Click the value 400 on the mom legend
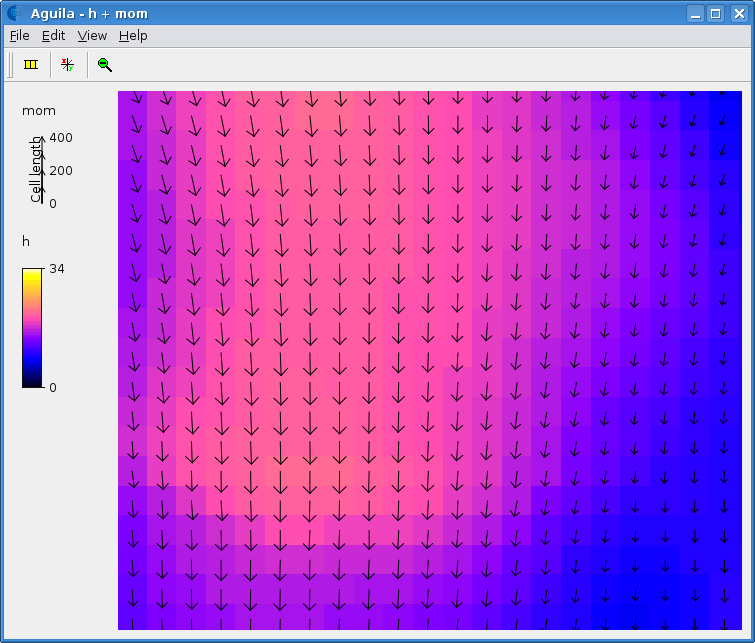755x643 pixels. coord(61,138)
